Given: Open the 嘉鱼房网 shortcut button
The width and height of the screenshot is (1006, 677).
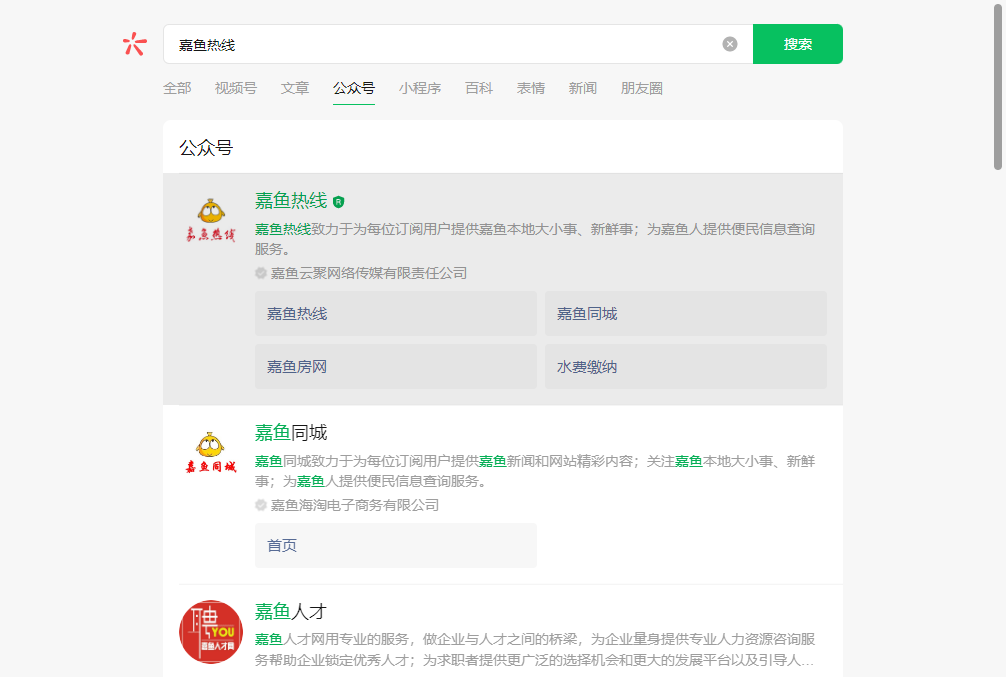Looking at the screenshot, I should point(396,366).
